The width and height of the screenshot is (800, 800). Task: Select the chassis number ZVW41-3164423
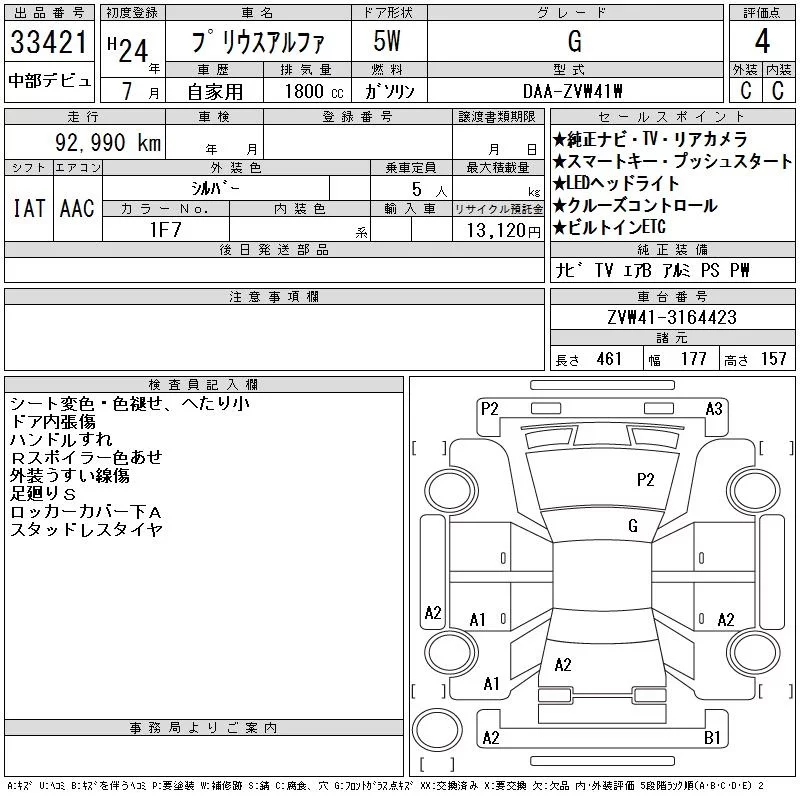point(671,317)
